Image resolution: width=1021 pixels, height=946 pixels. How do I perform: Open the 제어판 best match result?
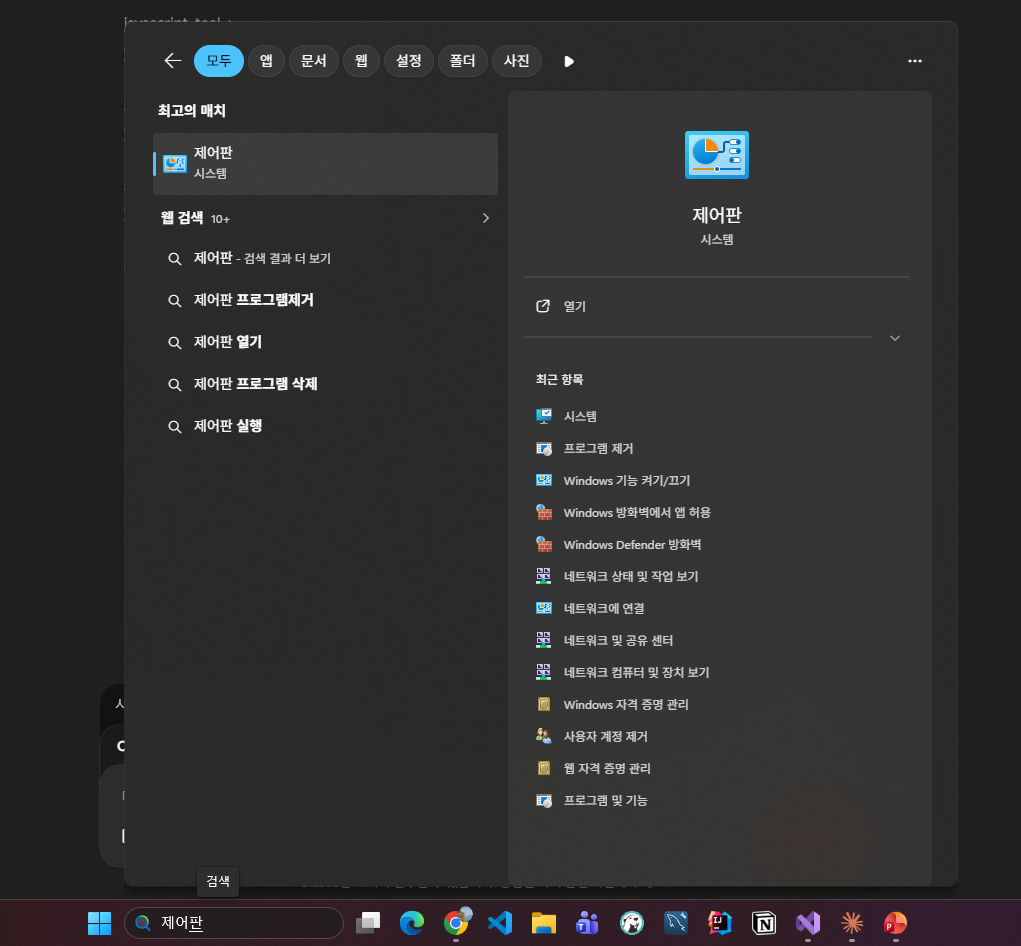pos(325,163)
